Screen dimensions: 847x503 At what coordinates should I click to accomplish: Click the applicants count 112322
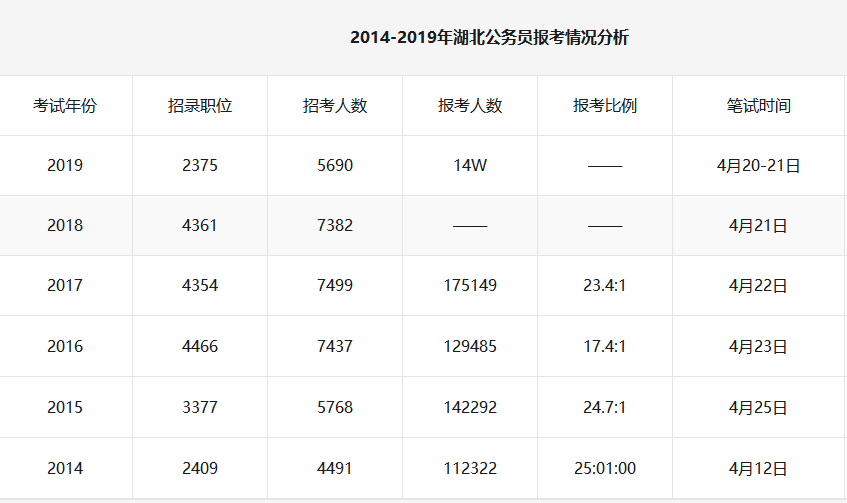coord(470,468)
